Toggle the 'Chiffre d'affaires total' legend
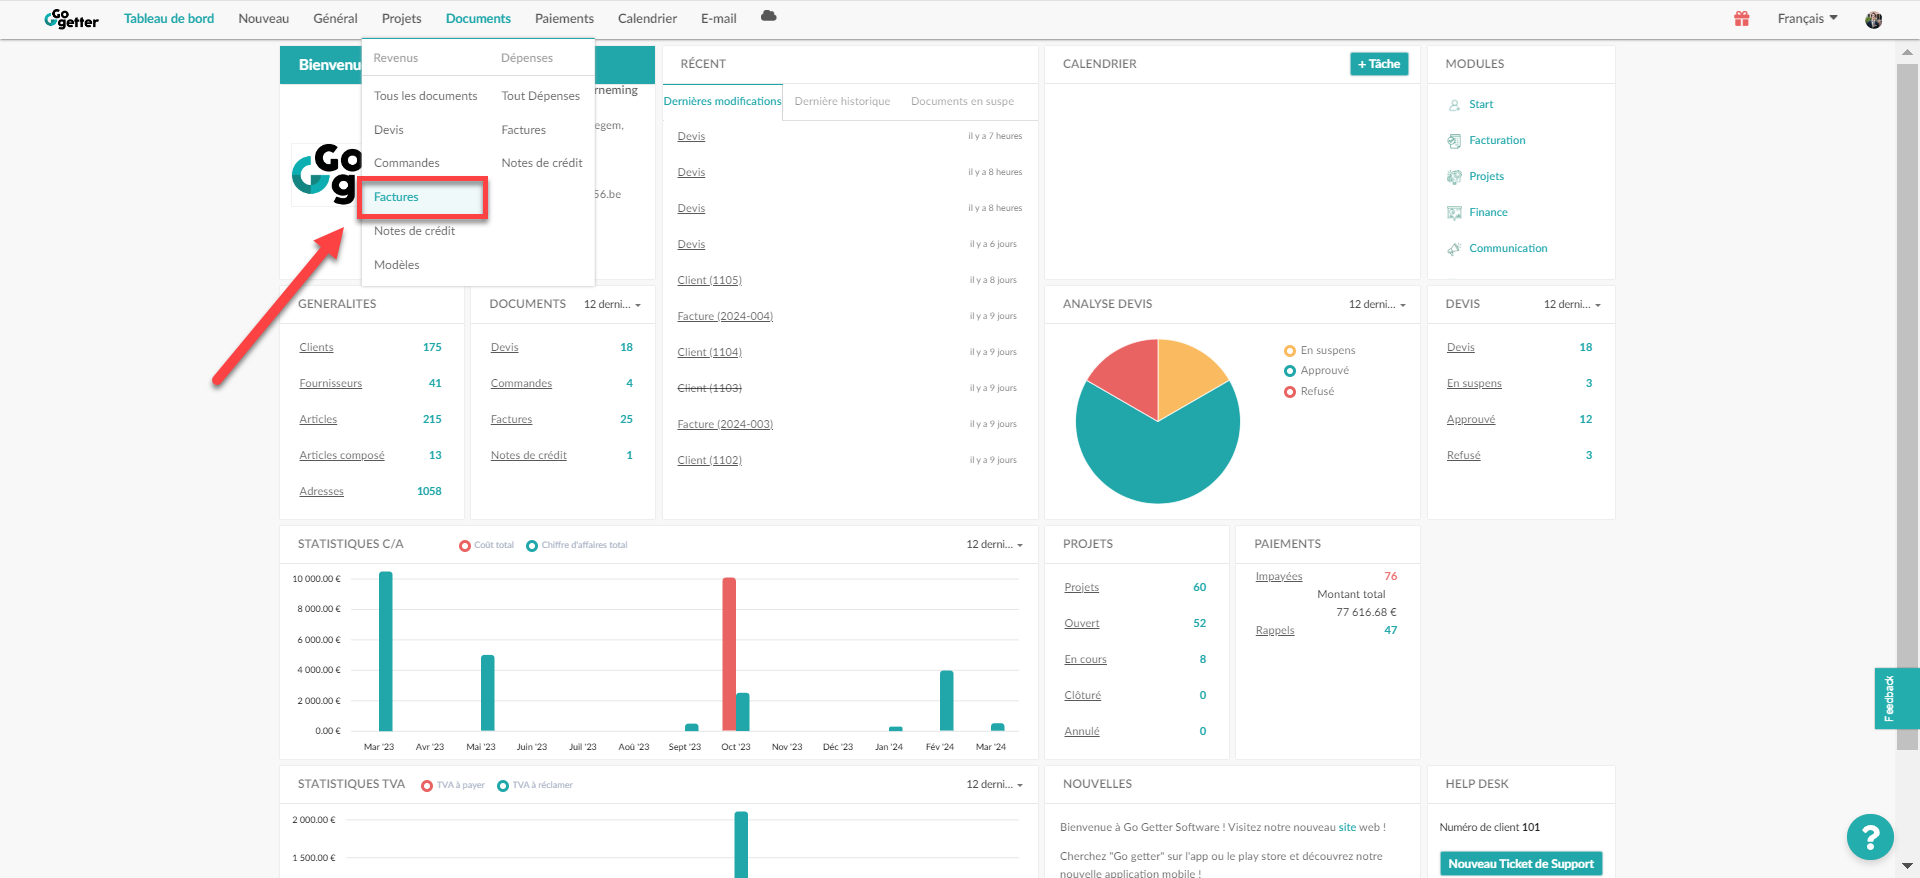This screenshot has height=878, width=1920. click(x=577, y=545)
